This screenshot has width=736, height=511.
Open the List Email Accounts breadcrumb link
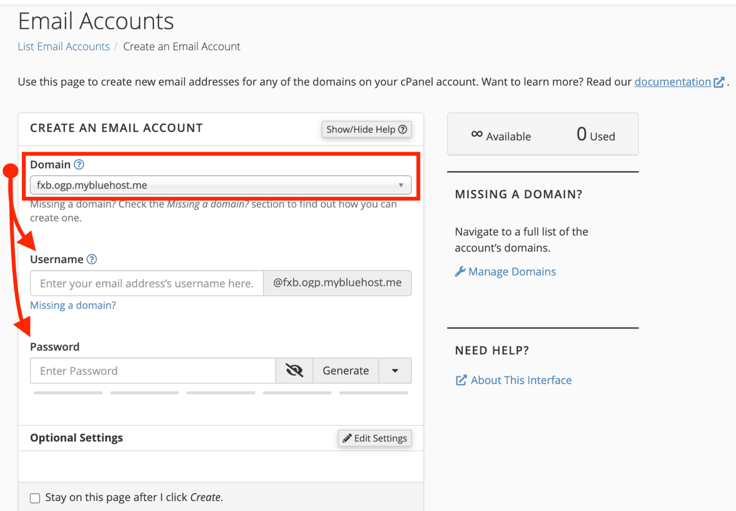tap(64, 46)
